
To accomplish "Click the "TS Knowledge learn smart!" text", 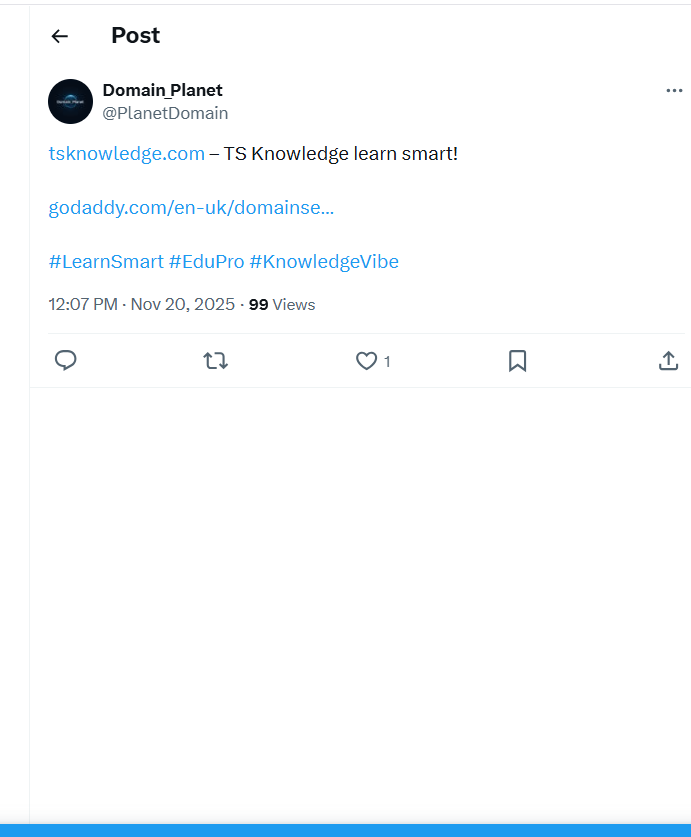I will [340, 154].
